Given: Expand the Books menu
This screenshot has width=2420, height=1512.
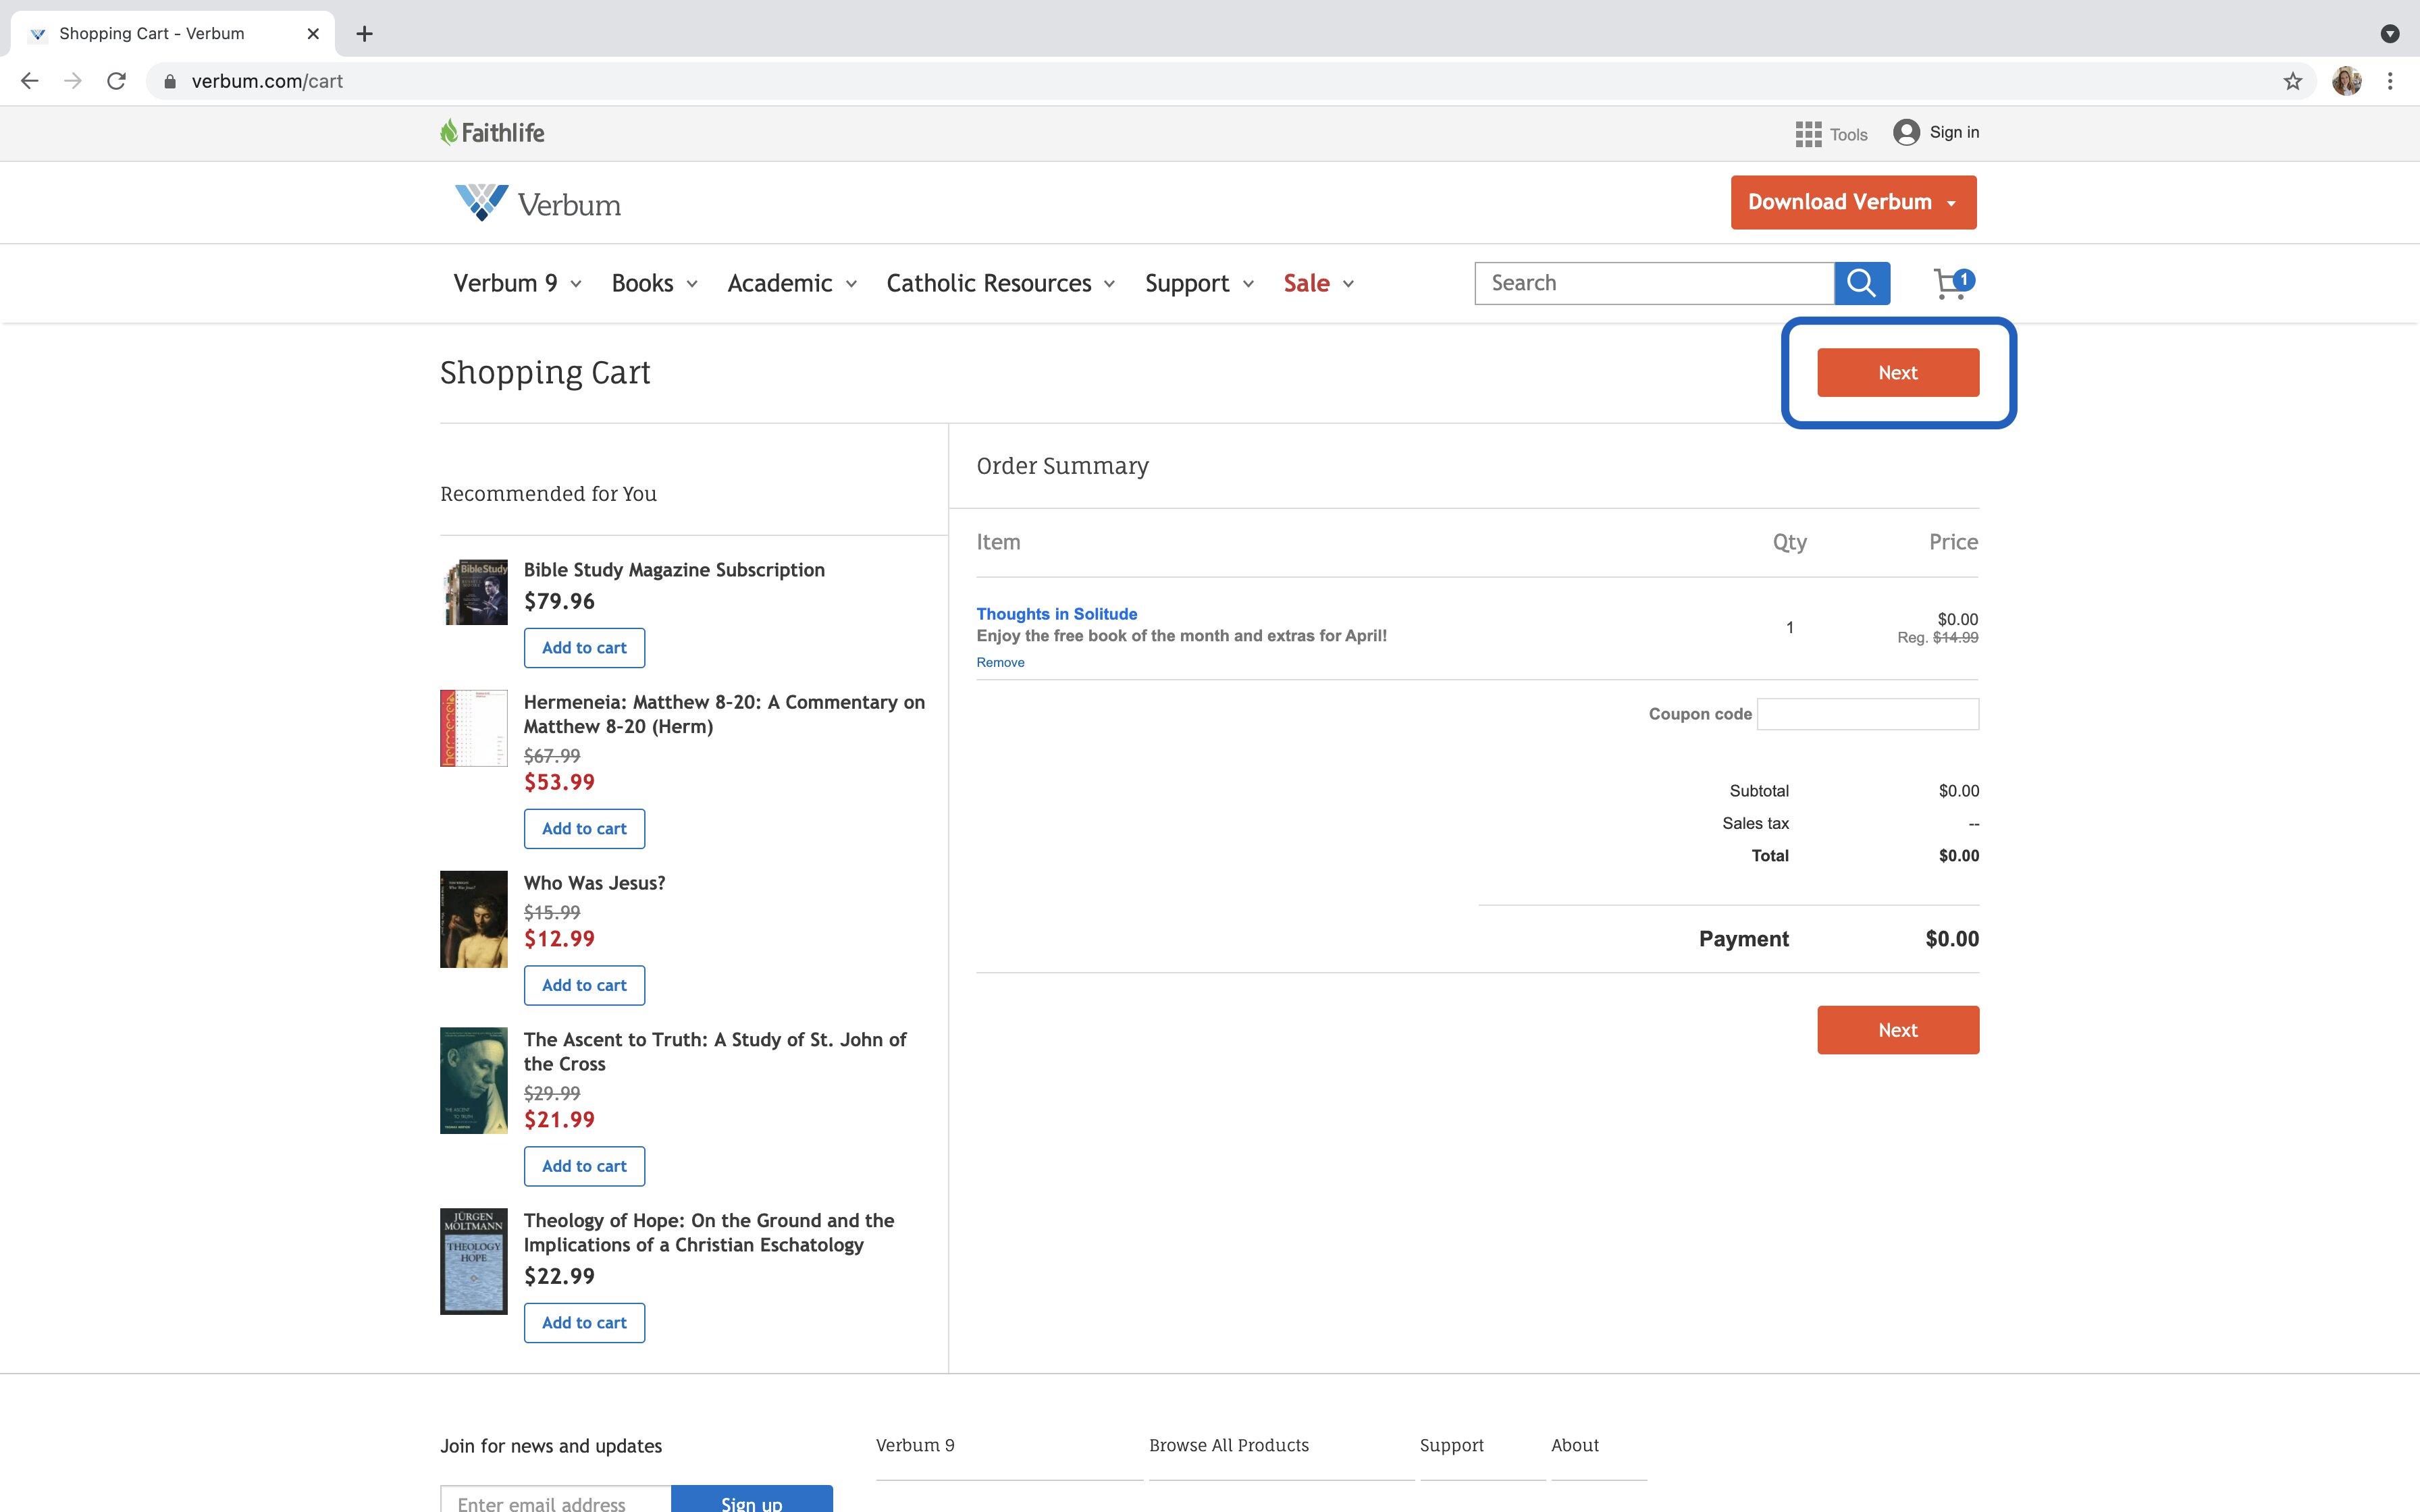Looking at the screenshot, I should [x=654, y=283].
